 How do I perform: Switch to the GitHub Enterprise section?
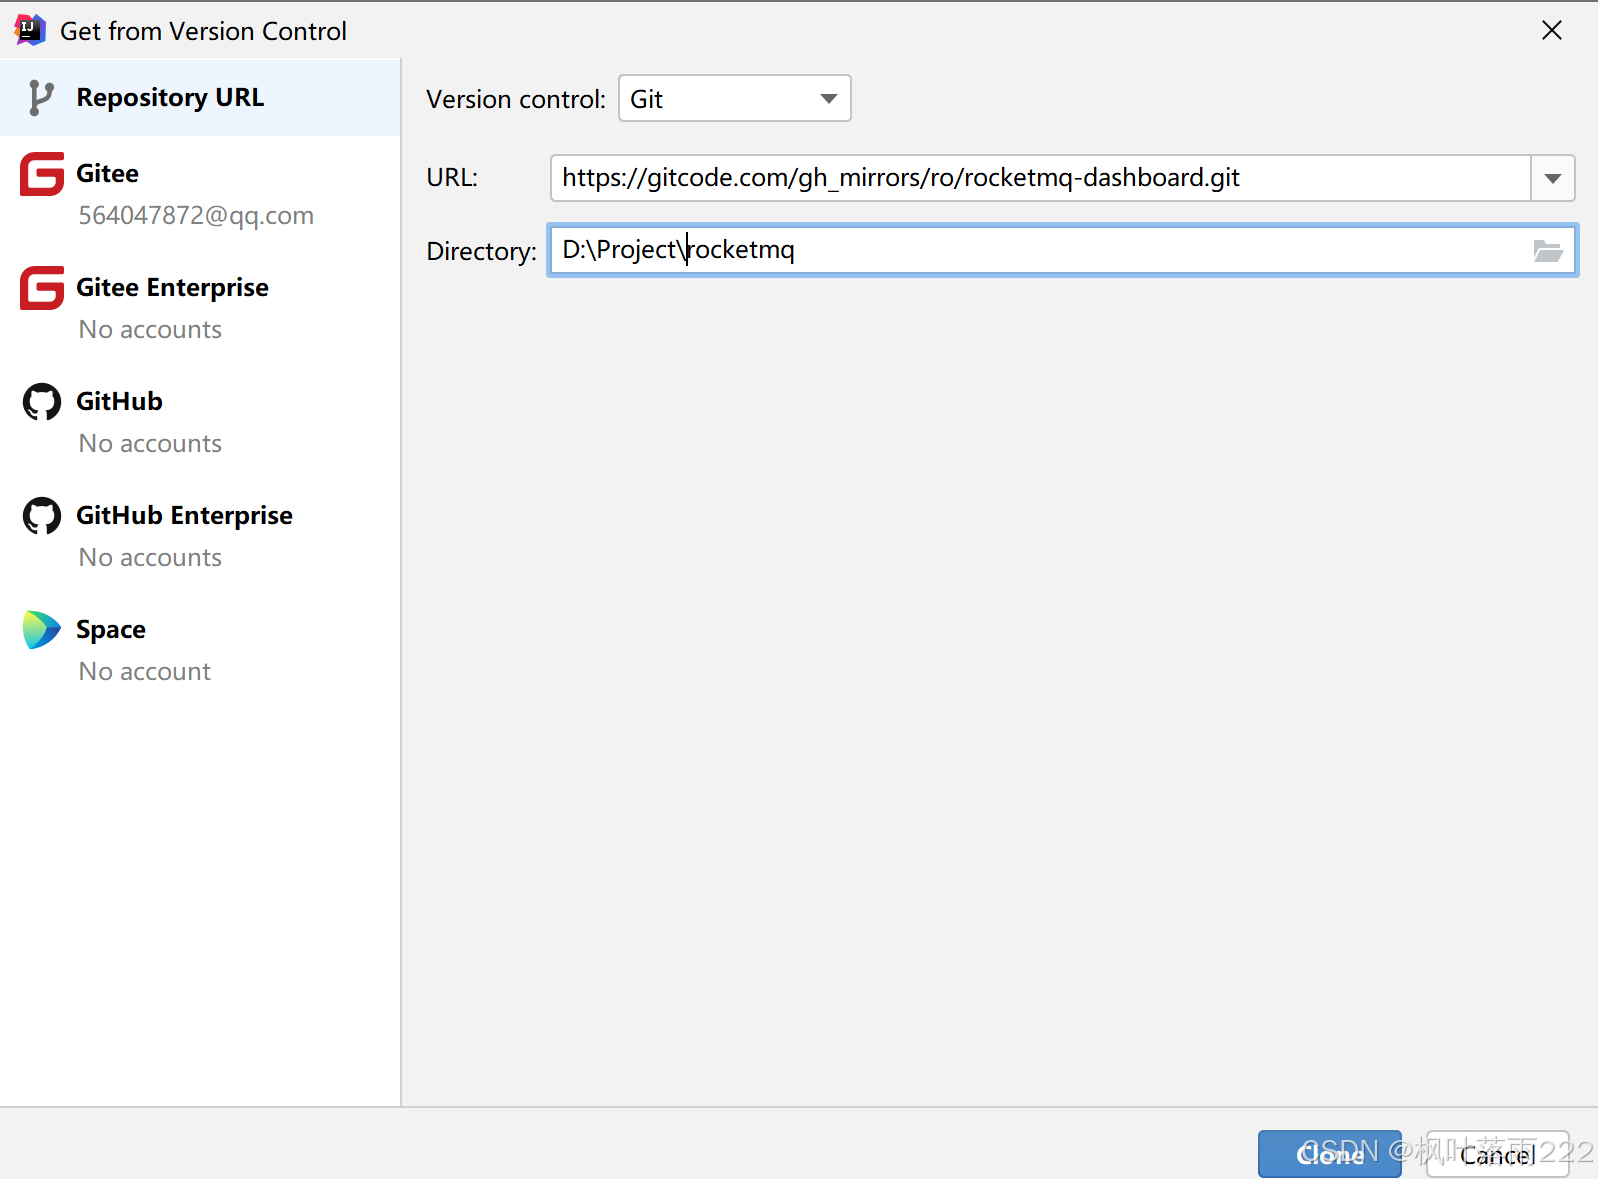(x=200, y=535)
